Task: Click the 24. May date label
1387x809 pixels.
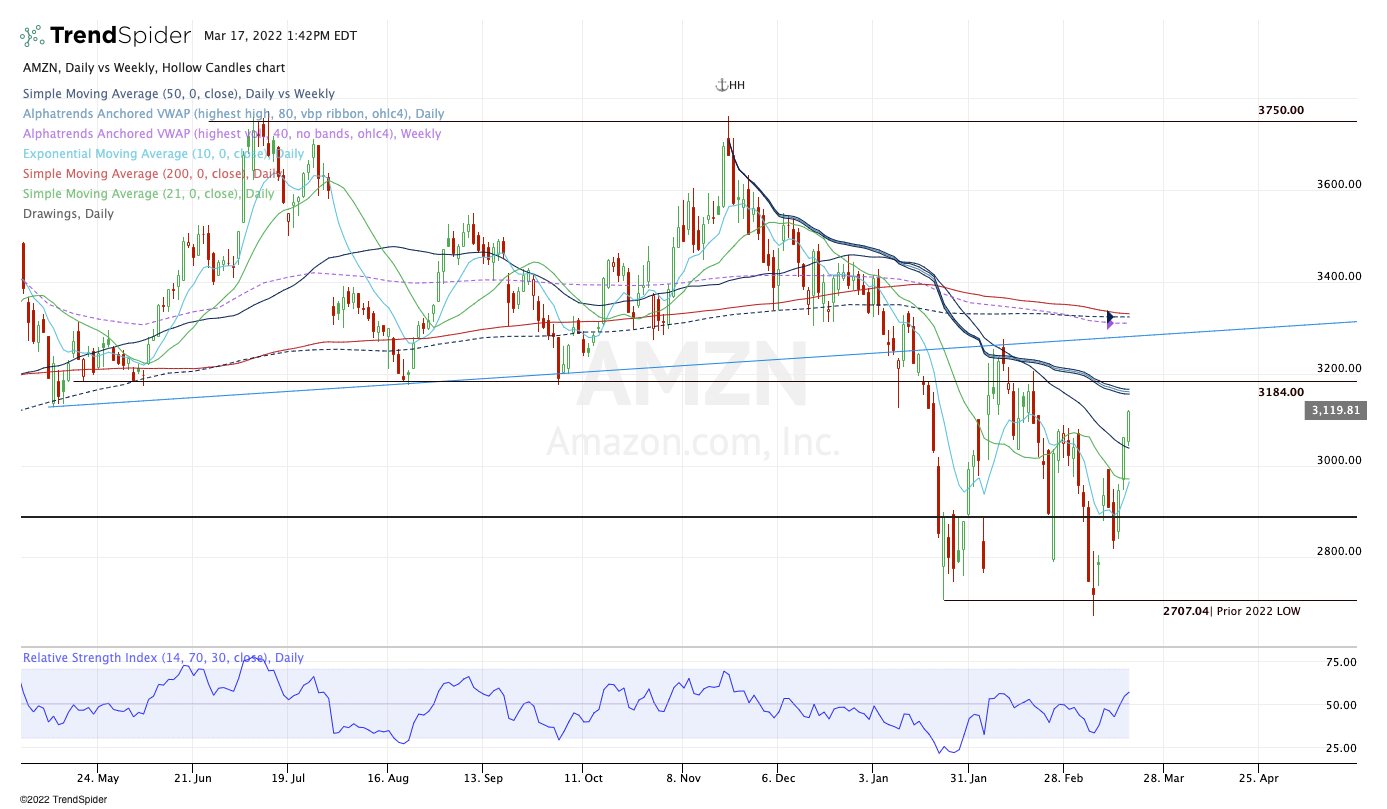Action: click(98, 777)
